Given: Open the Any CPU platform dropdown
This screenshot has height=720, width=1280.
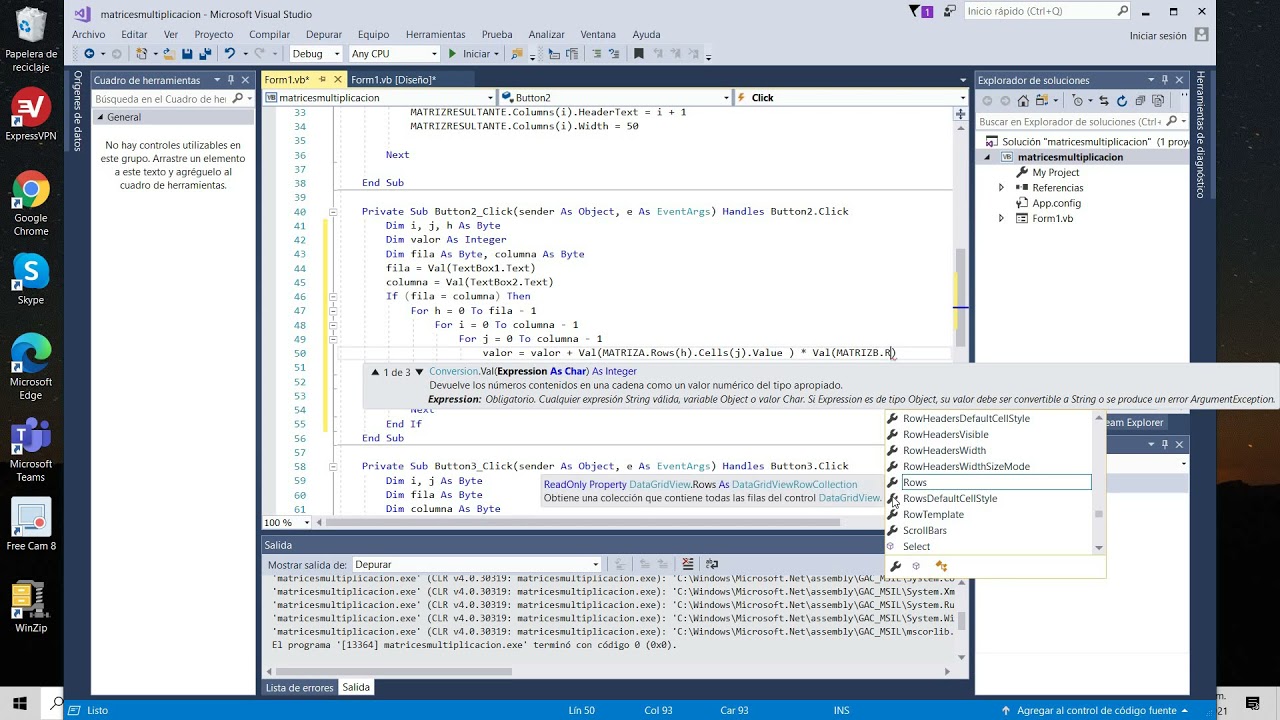Looking at the screenshot, I should (x=394, y=54).
